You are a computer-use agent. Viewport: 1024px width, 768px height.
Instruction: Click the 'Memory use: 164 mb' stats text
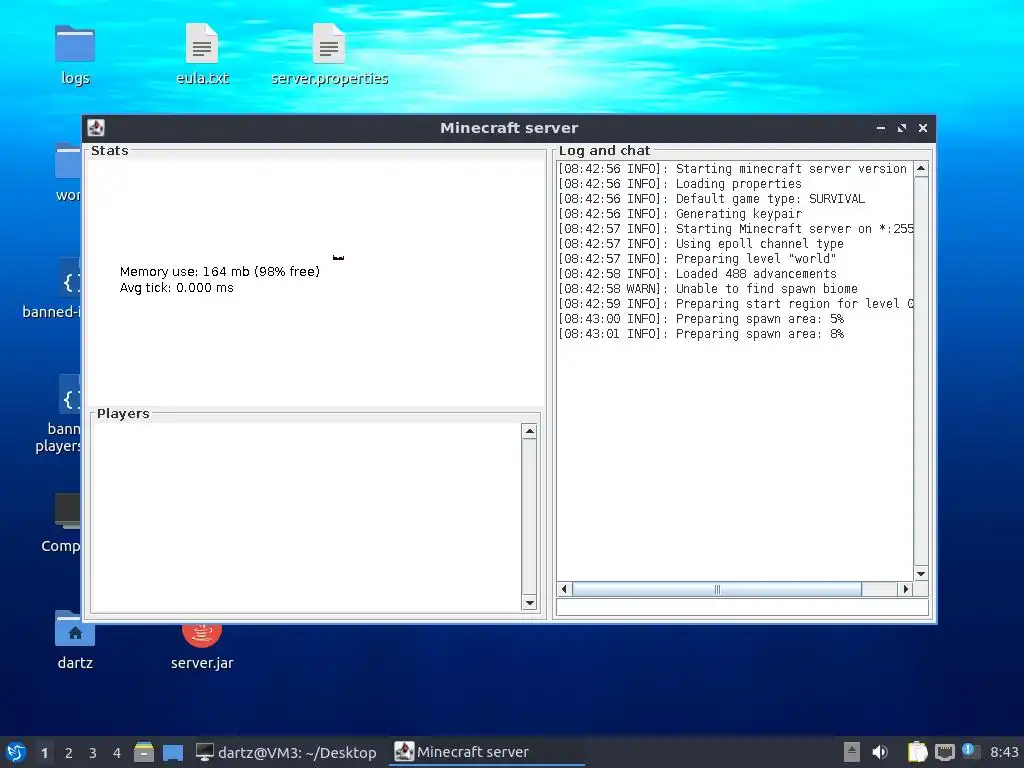(219, 272)
